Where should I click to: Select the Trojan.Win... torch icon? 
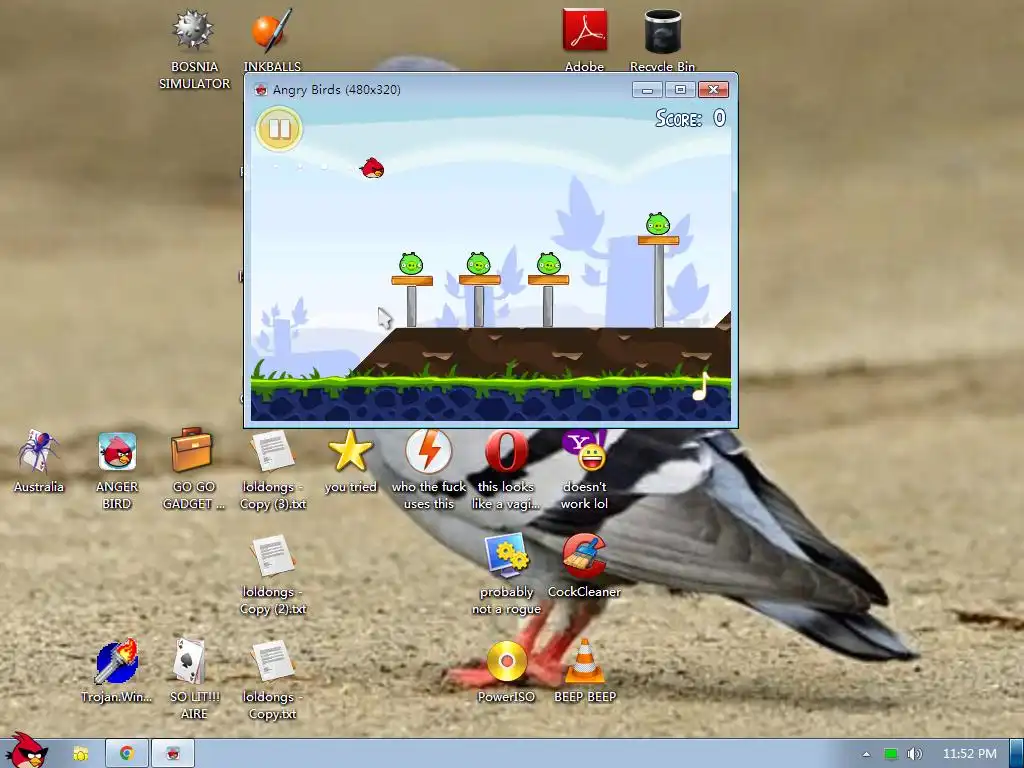[x=117, y=671]
